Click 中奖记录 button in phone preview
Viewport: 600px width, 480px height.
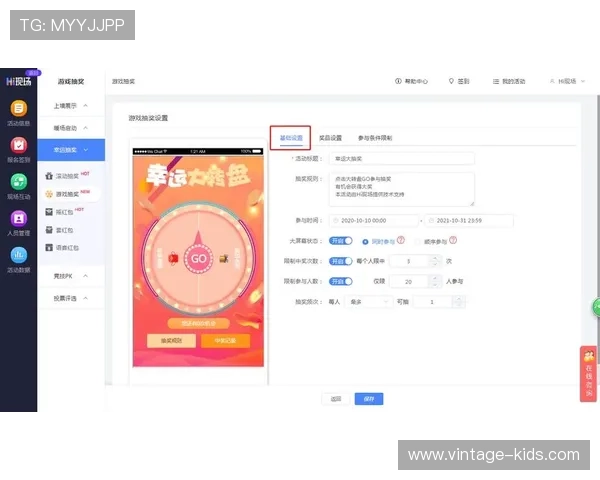click(225, 340)
